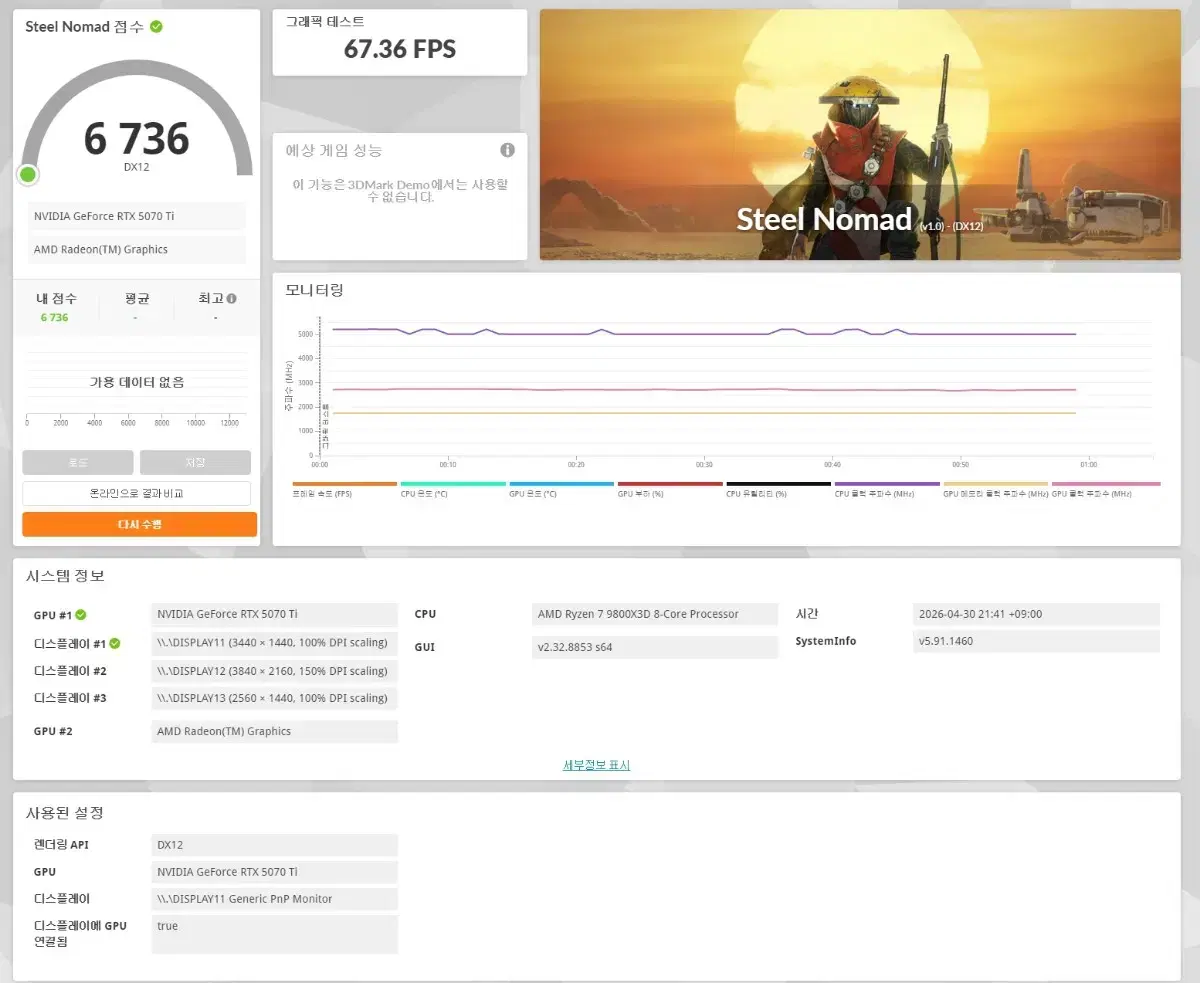Image resolution: width=1200 pixels, height=983 pixels.
Task: Toggle the GPU 온도 (°C) legend item
Action: 561,489
